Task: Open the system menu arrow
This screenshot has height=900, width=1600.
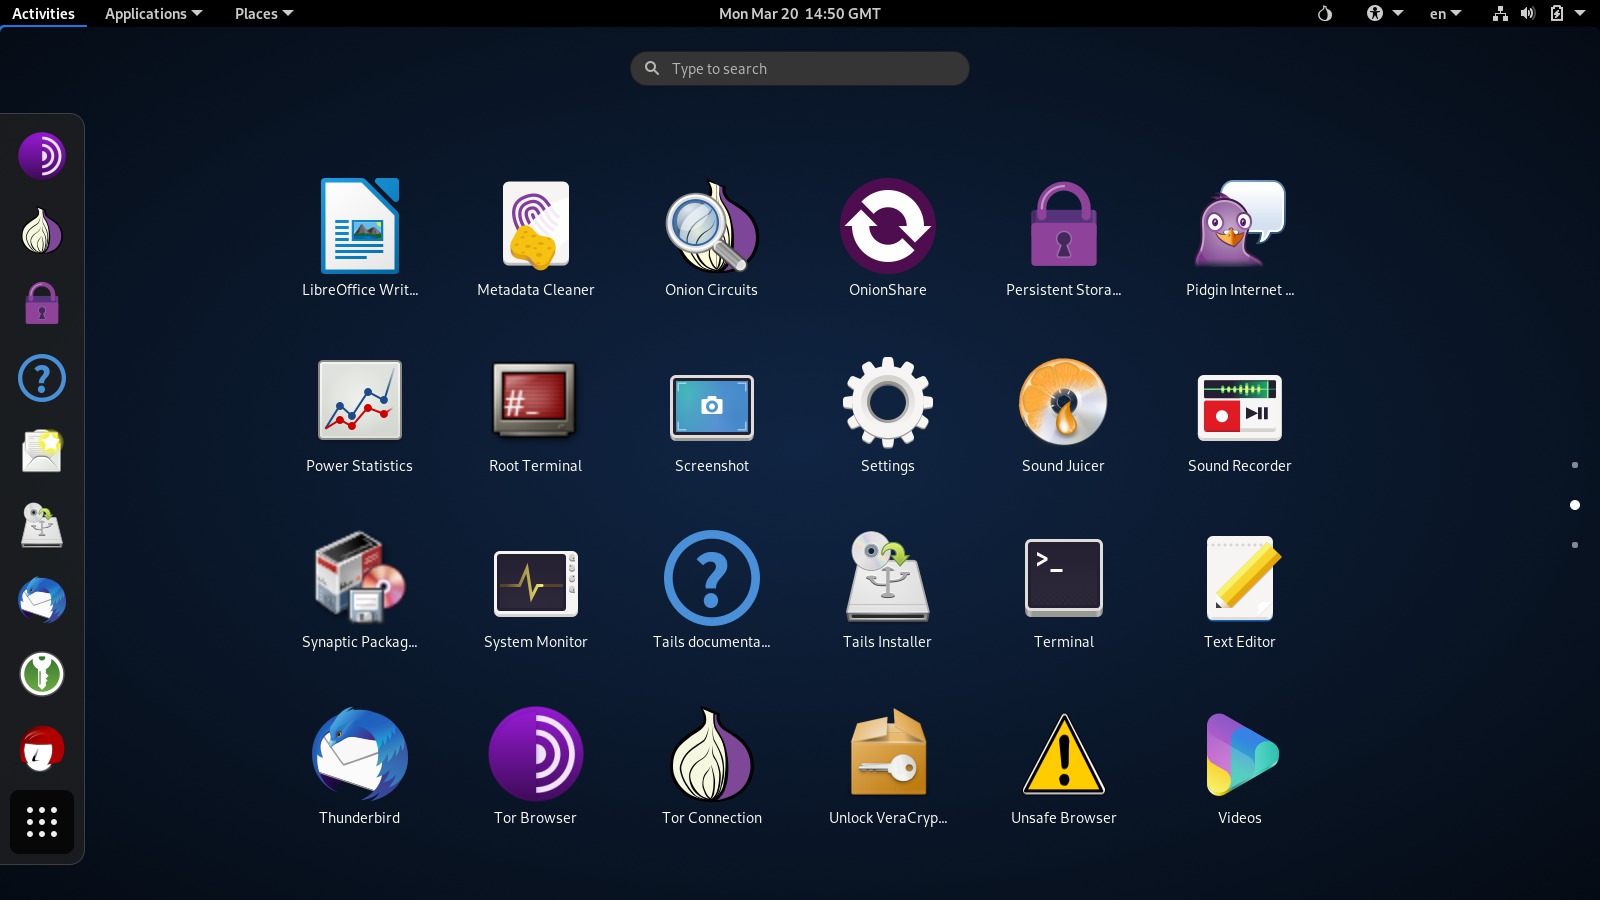Action: (x=1580, y=14)
